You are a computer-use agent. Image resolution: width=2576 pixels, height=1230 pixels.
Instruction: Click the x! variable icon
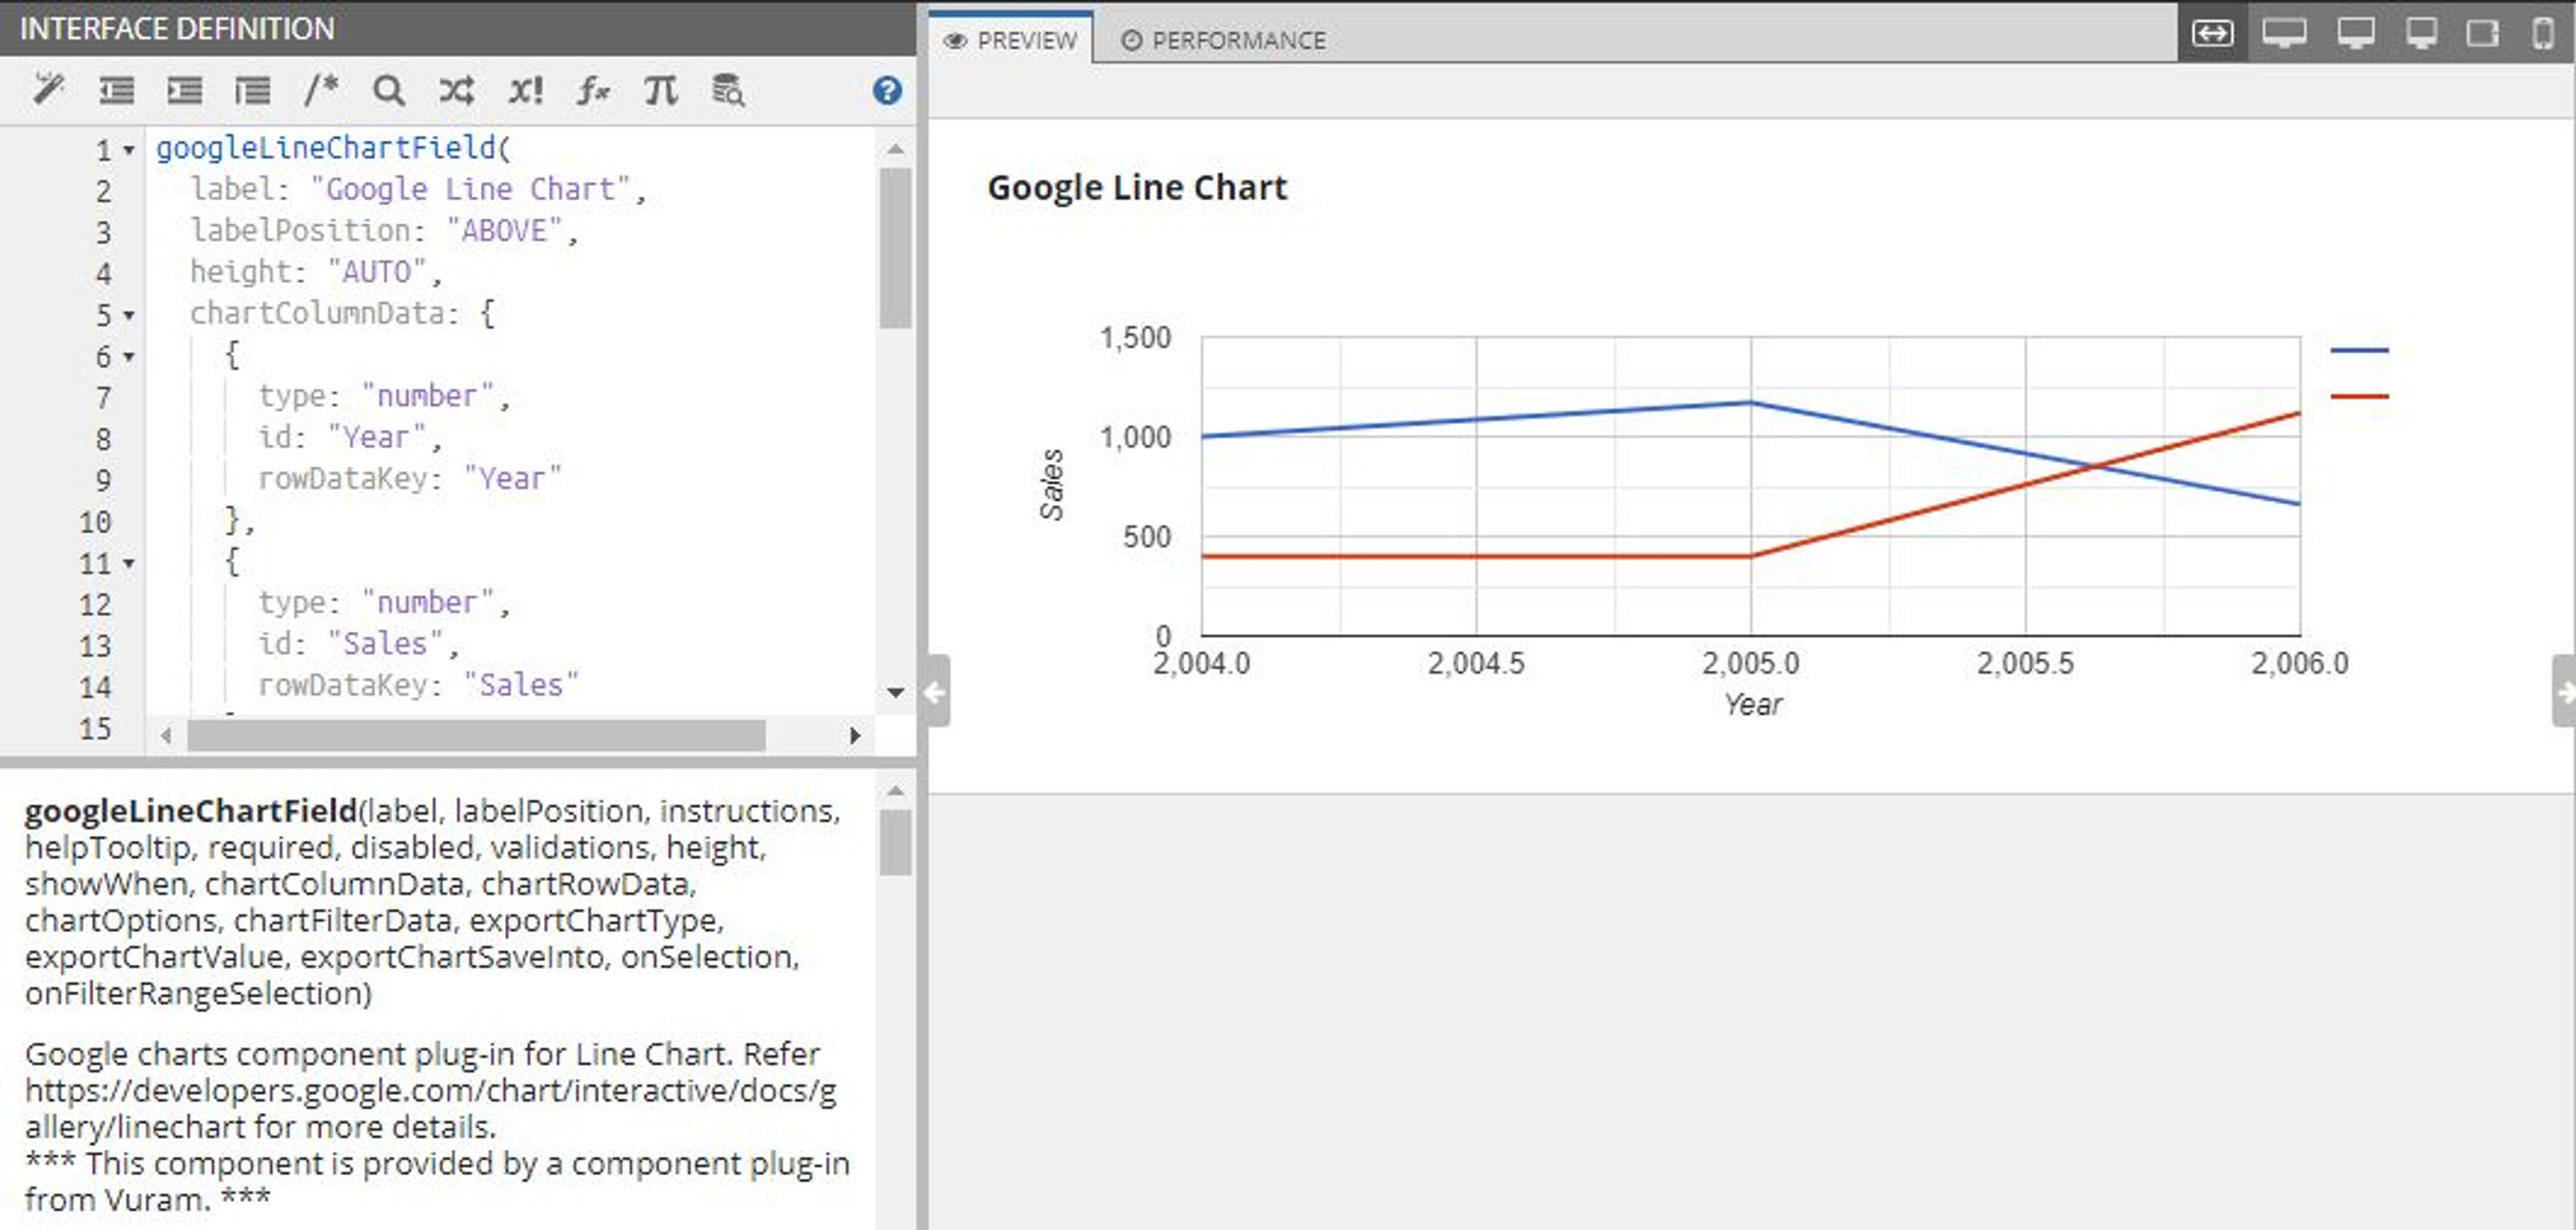525,91
